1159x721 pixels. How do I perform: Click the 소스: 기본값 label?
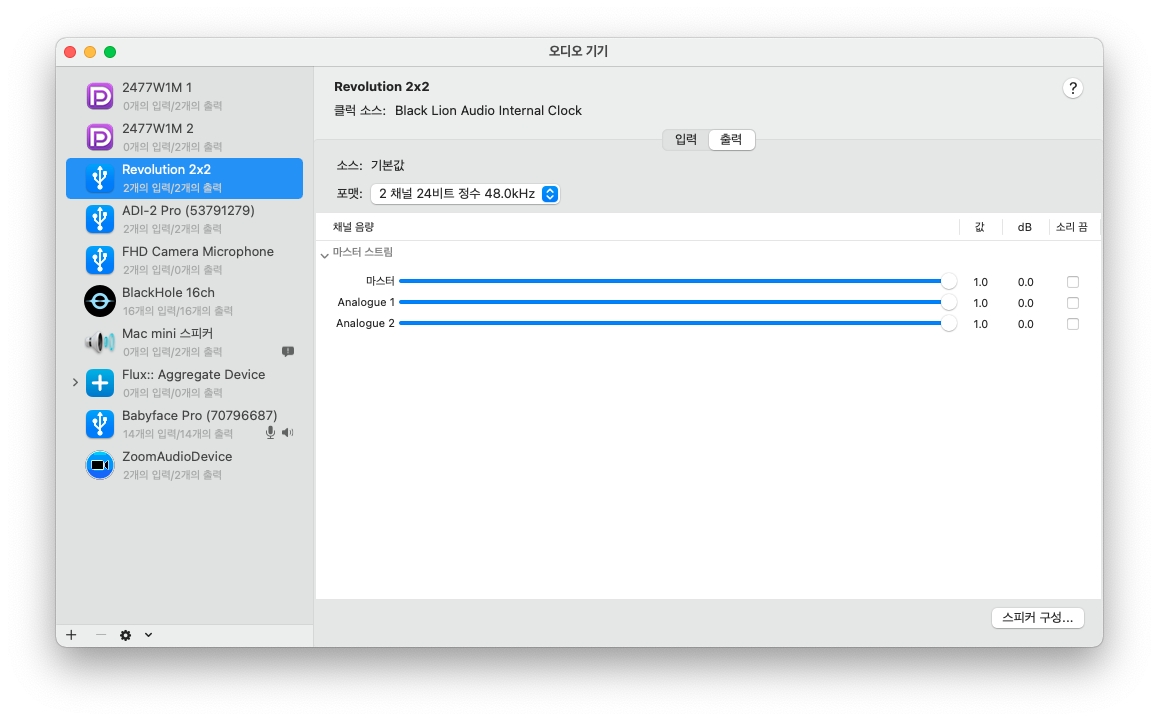[370, 166]
